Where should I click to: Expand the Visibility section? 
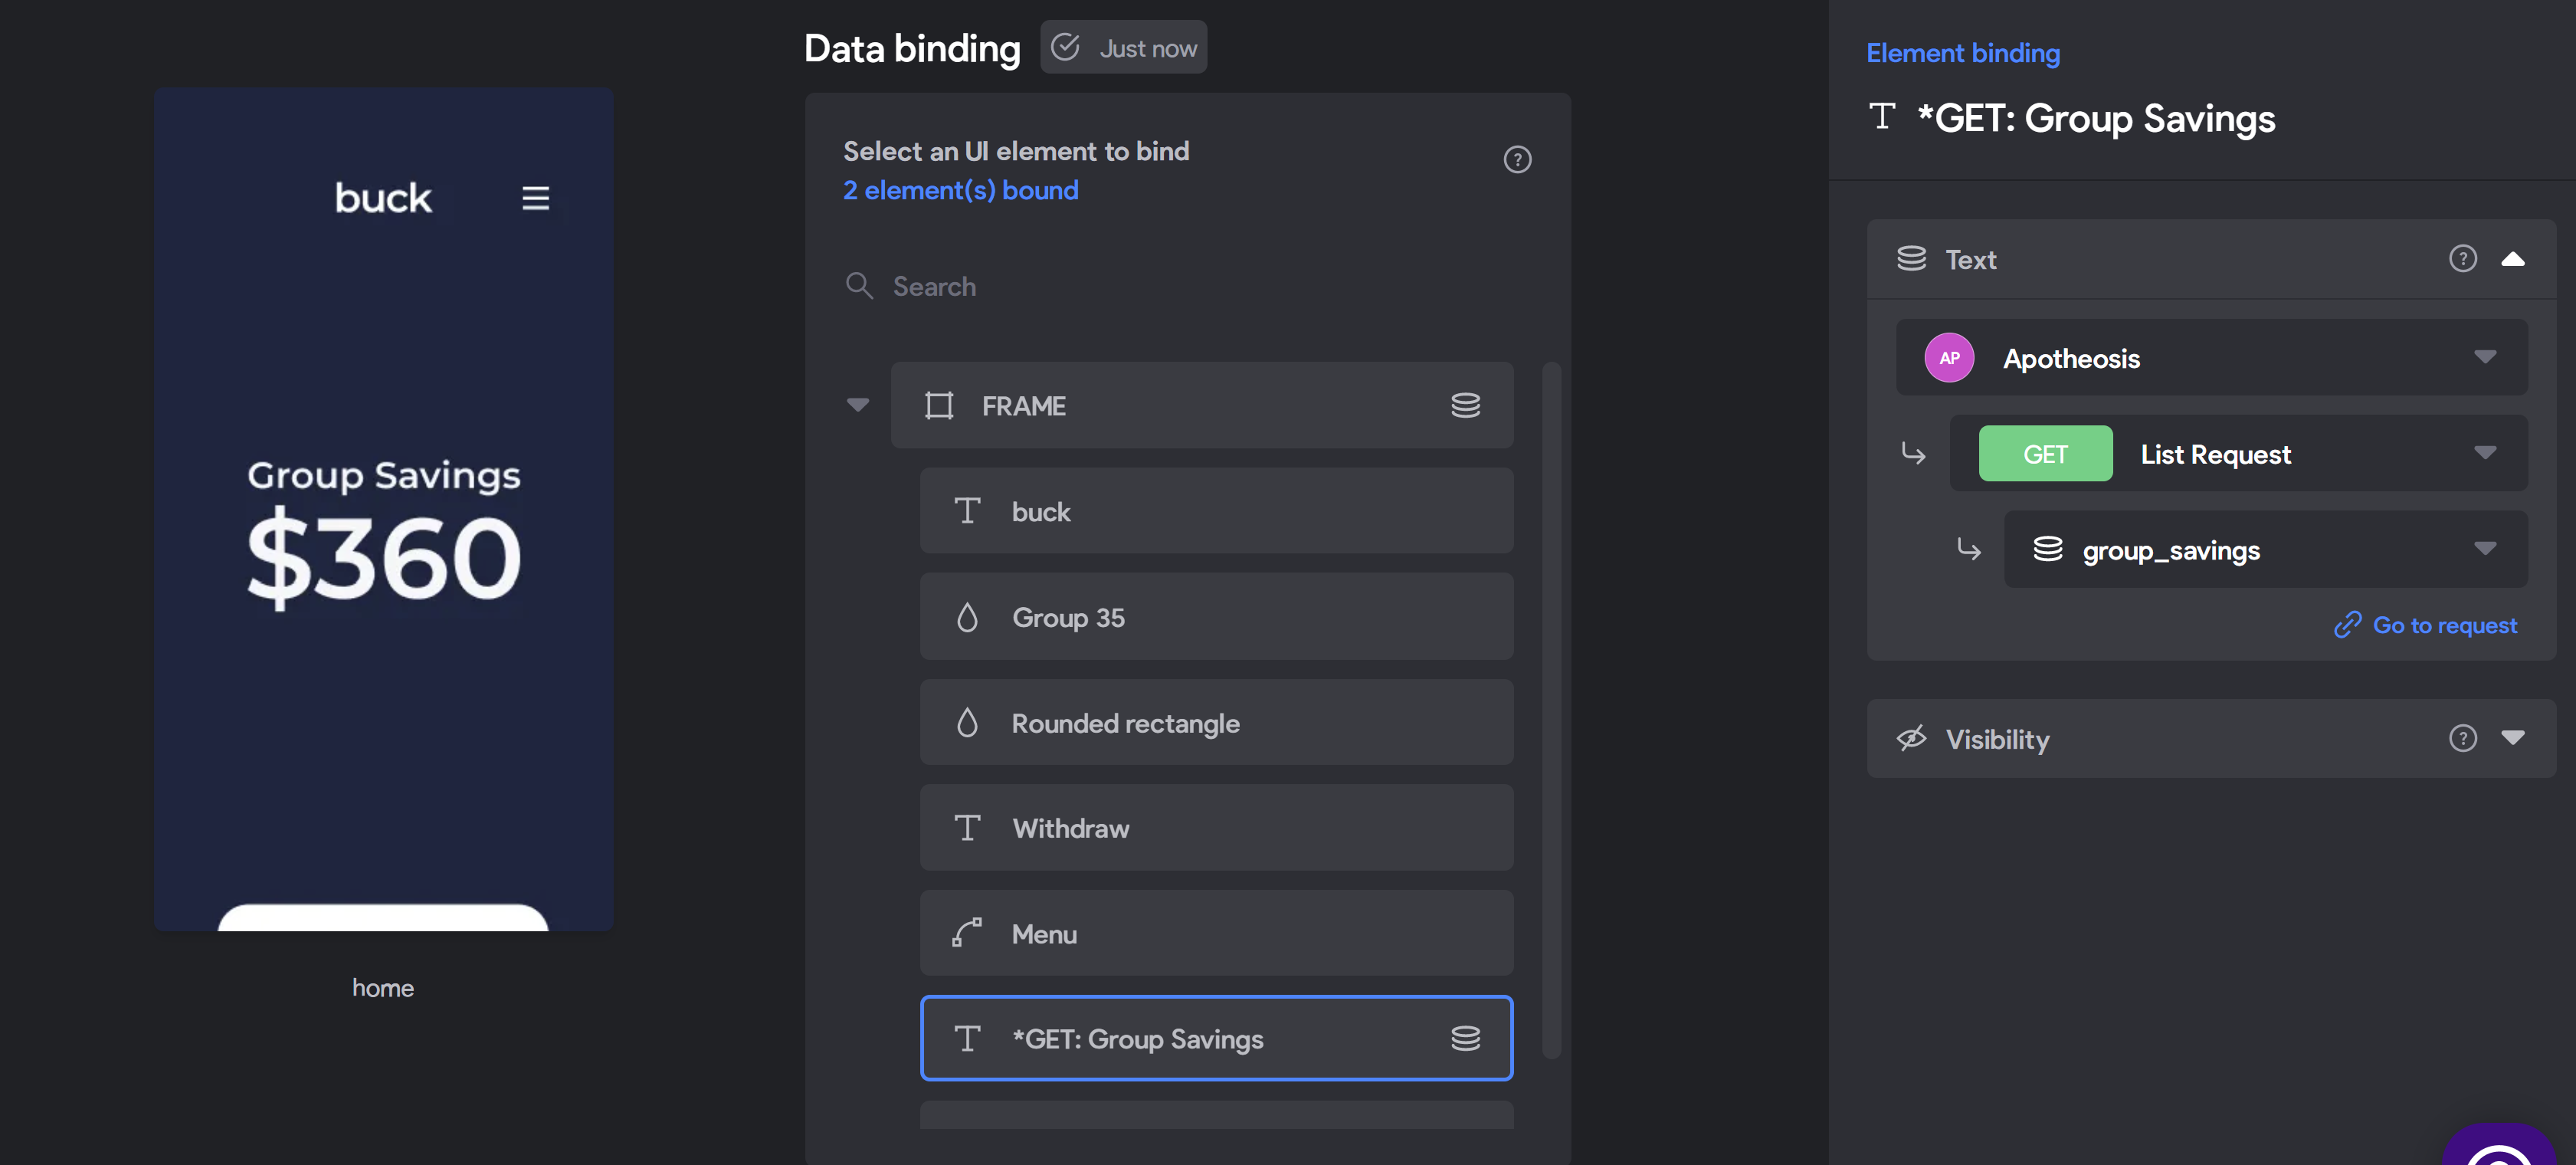2512,738
